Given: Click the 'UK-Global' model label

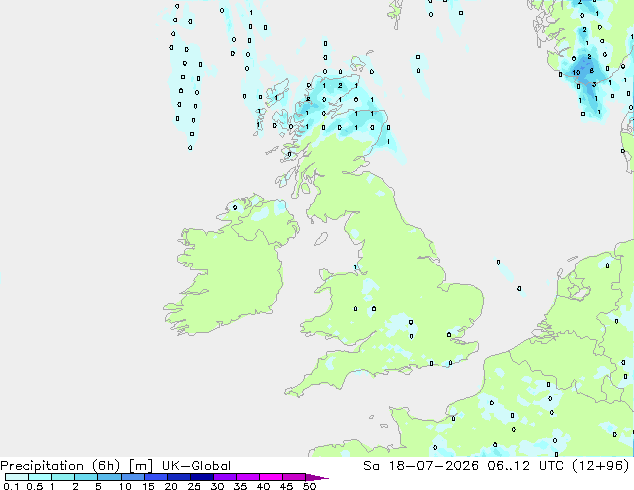Looking at the screenshot, I should coord(197,466).
